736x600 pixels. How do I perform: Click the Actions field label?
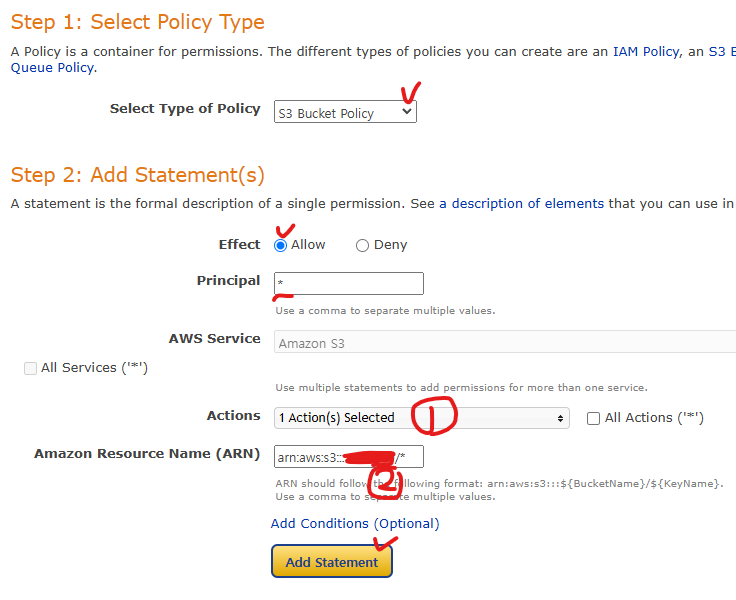[x=233, y=415]
